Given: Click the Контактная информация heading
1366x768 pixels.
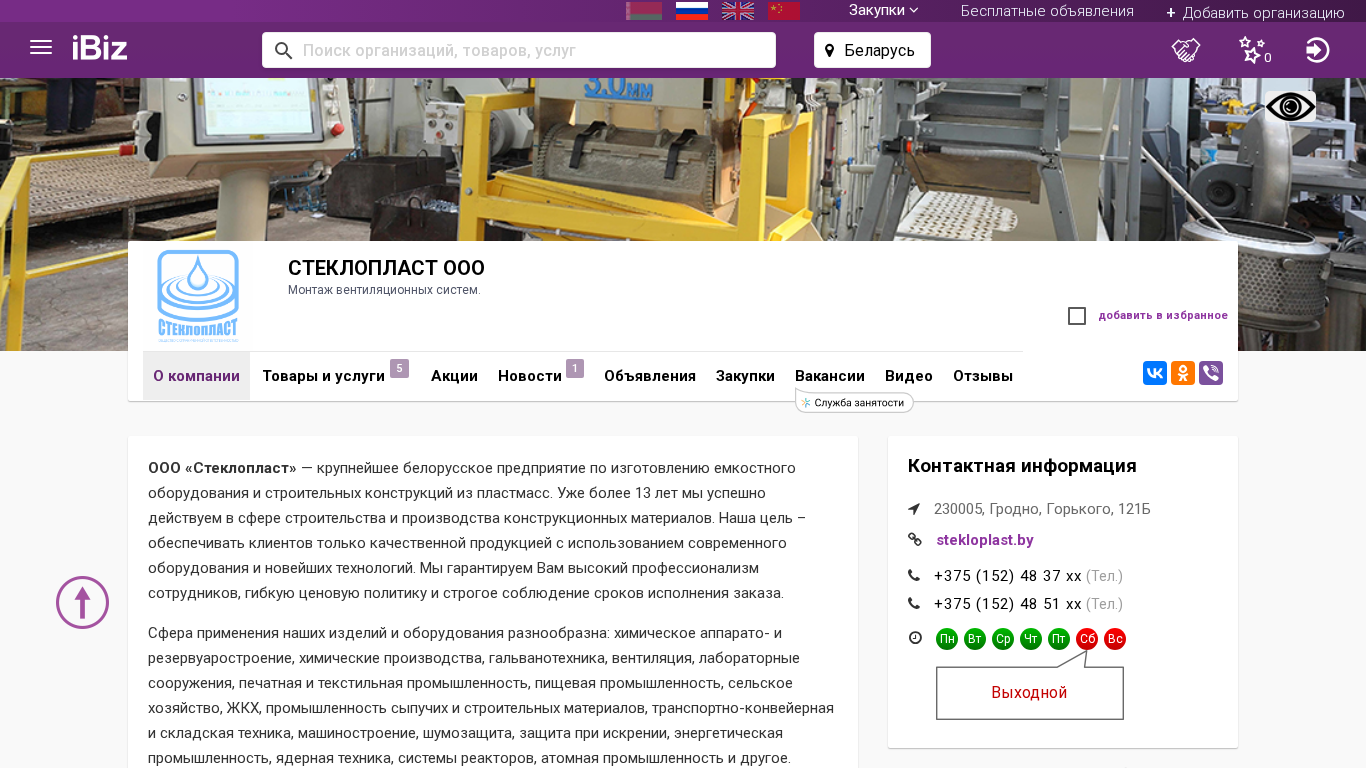Looking at the screenshot, I should point(1022,466).
